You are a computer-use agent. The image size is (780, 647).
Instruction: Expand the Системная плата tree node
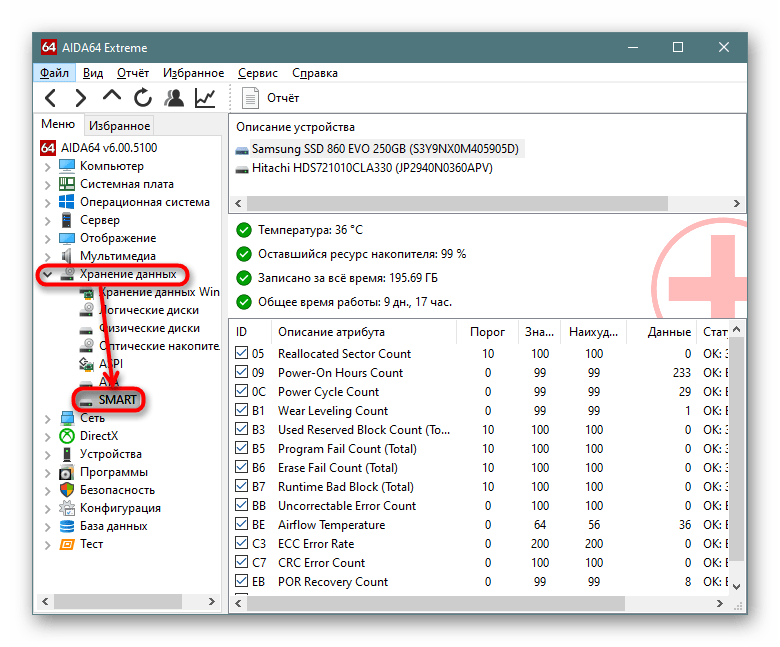(x=47, y=185)
